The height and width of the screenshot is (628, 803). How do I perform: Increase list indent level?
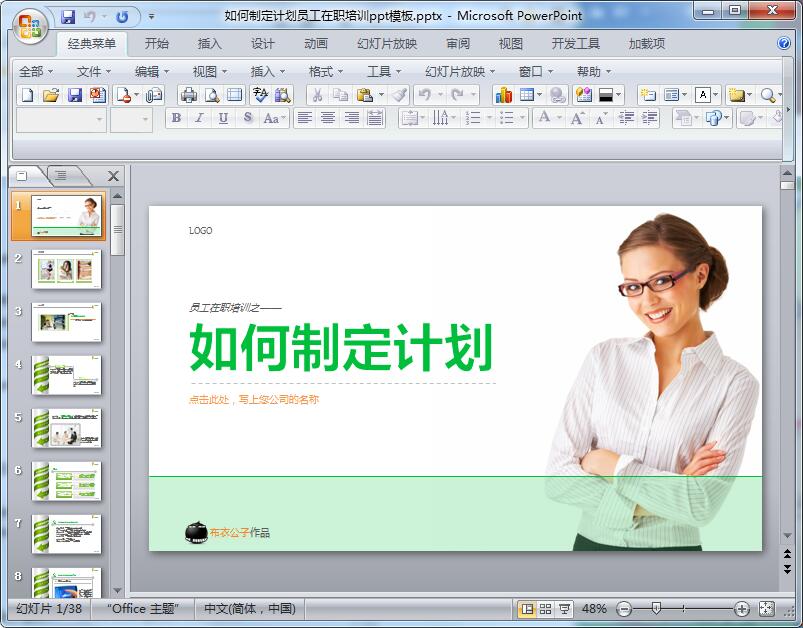(x=649, y=118)
